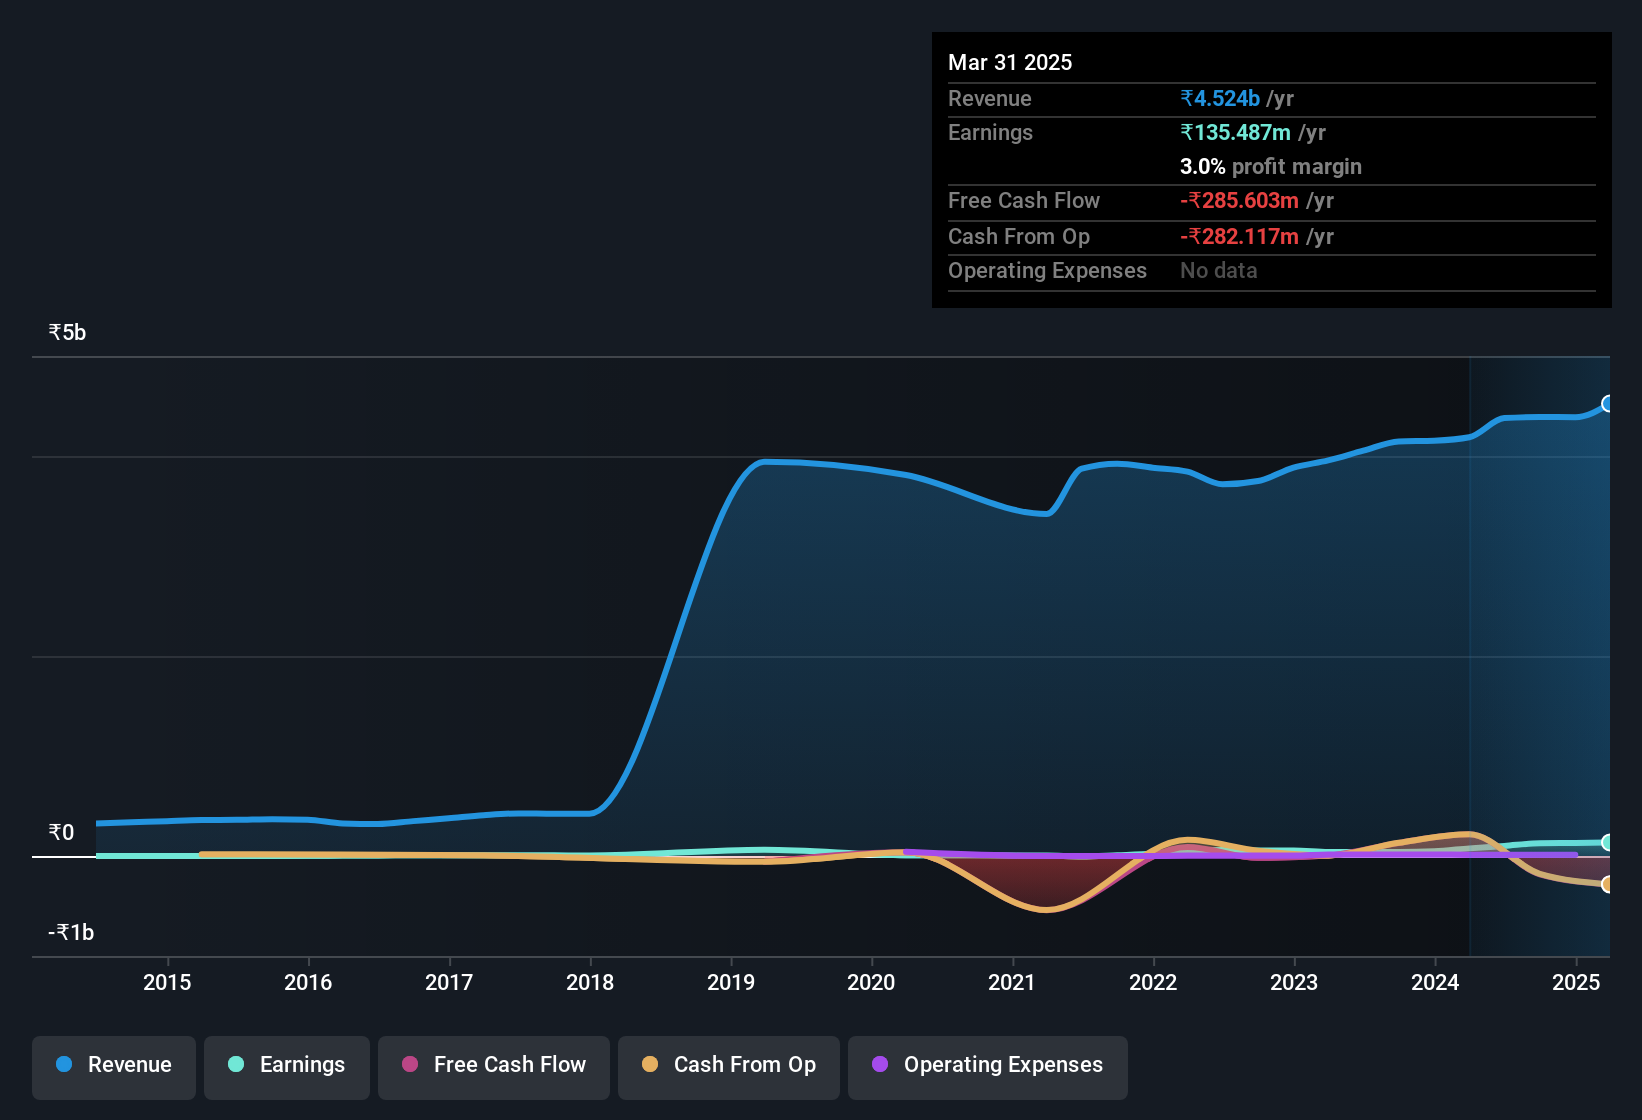Click the -₹282.117m cash from op value
Viewport: 1642px width, 1120px height.
pyautogui.click(x=1239, y=237)
